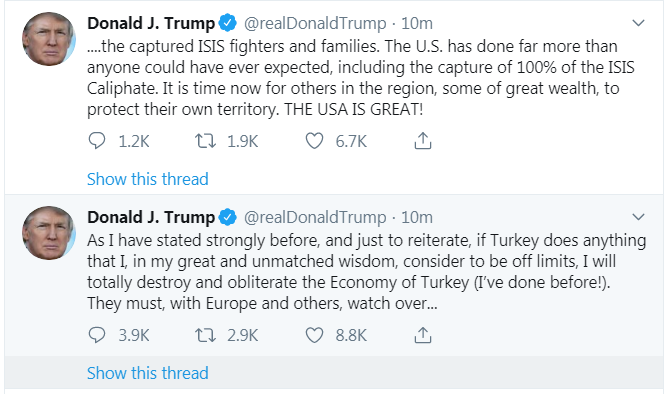The height and width of the screenshot is (394, 668).
Task: Open Donald J. Trump name on second tweet
Action: pos(151,217)
